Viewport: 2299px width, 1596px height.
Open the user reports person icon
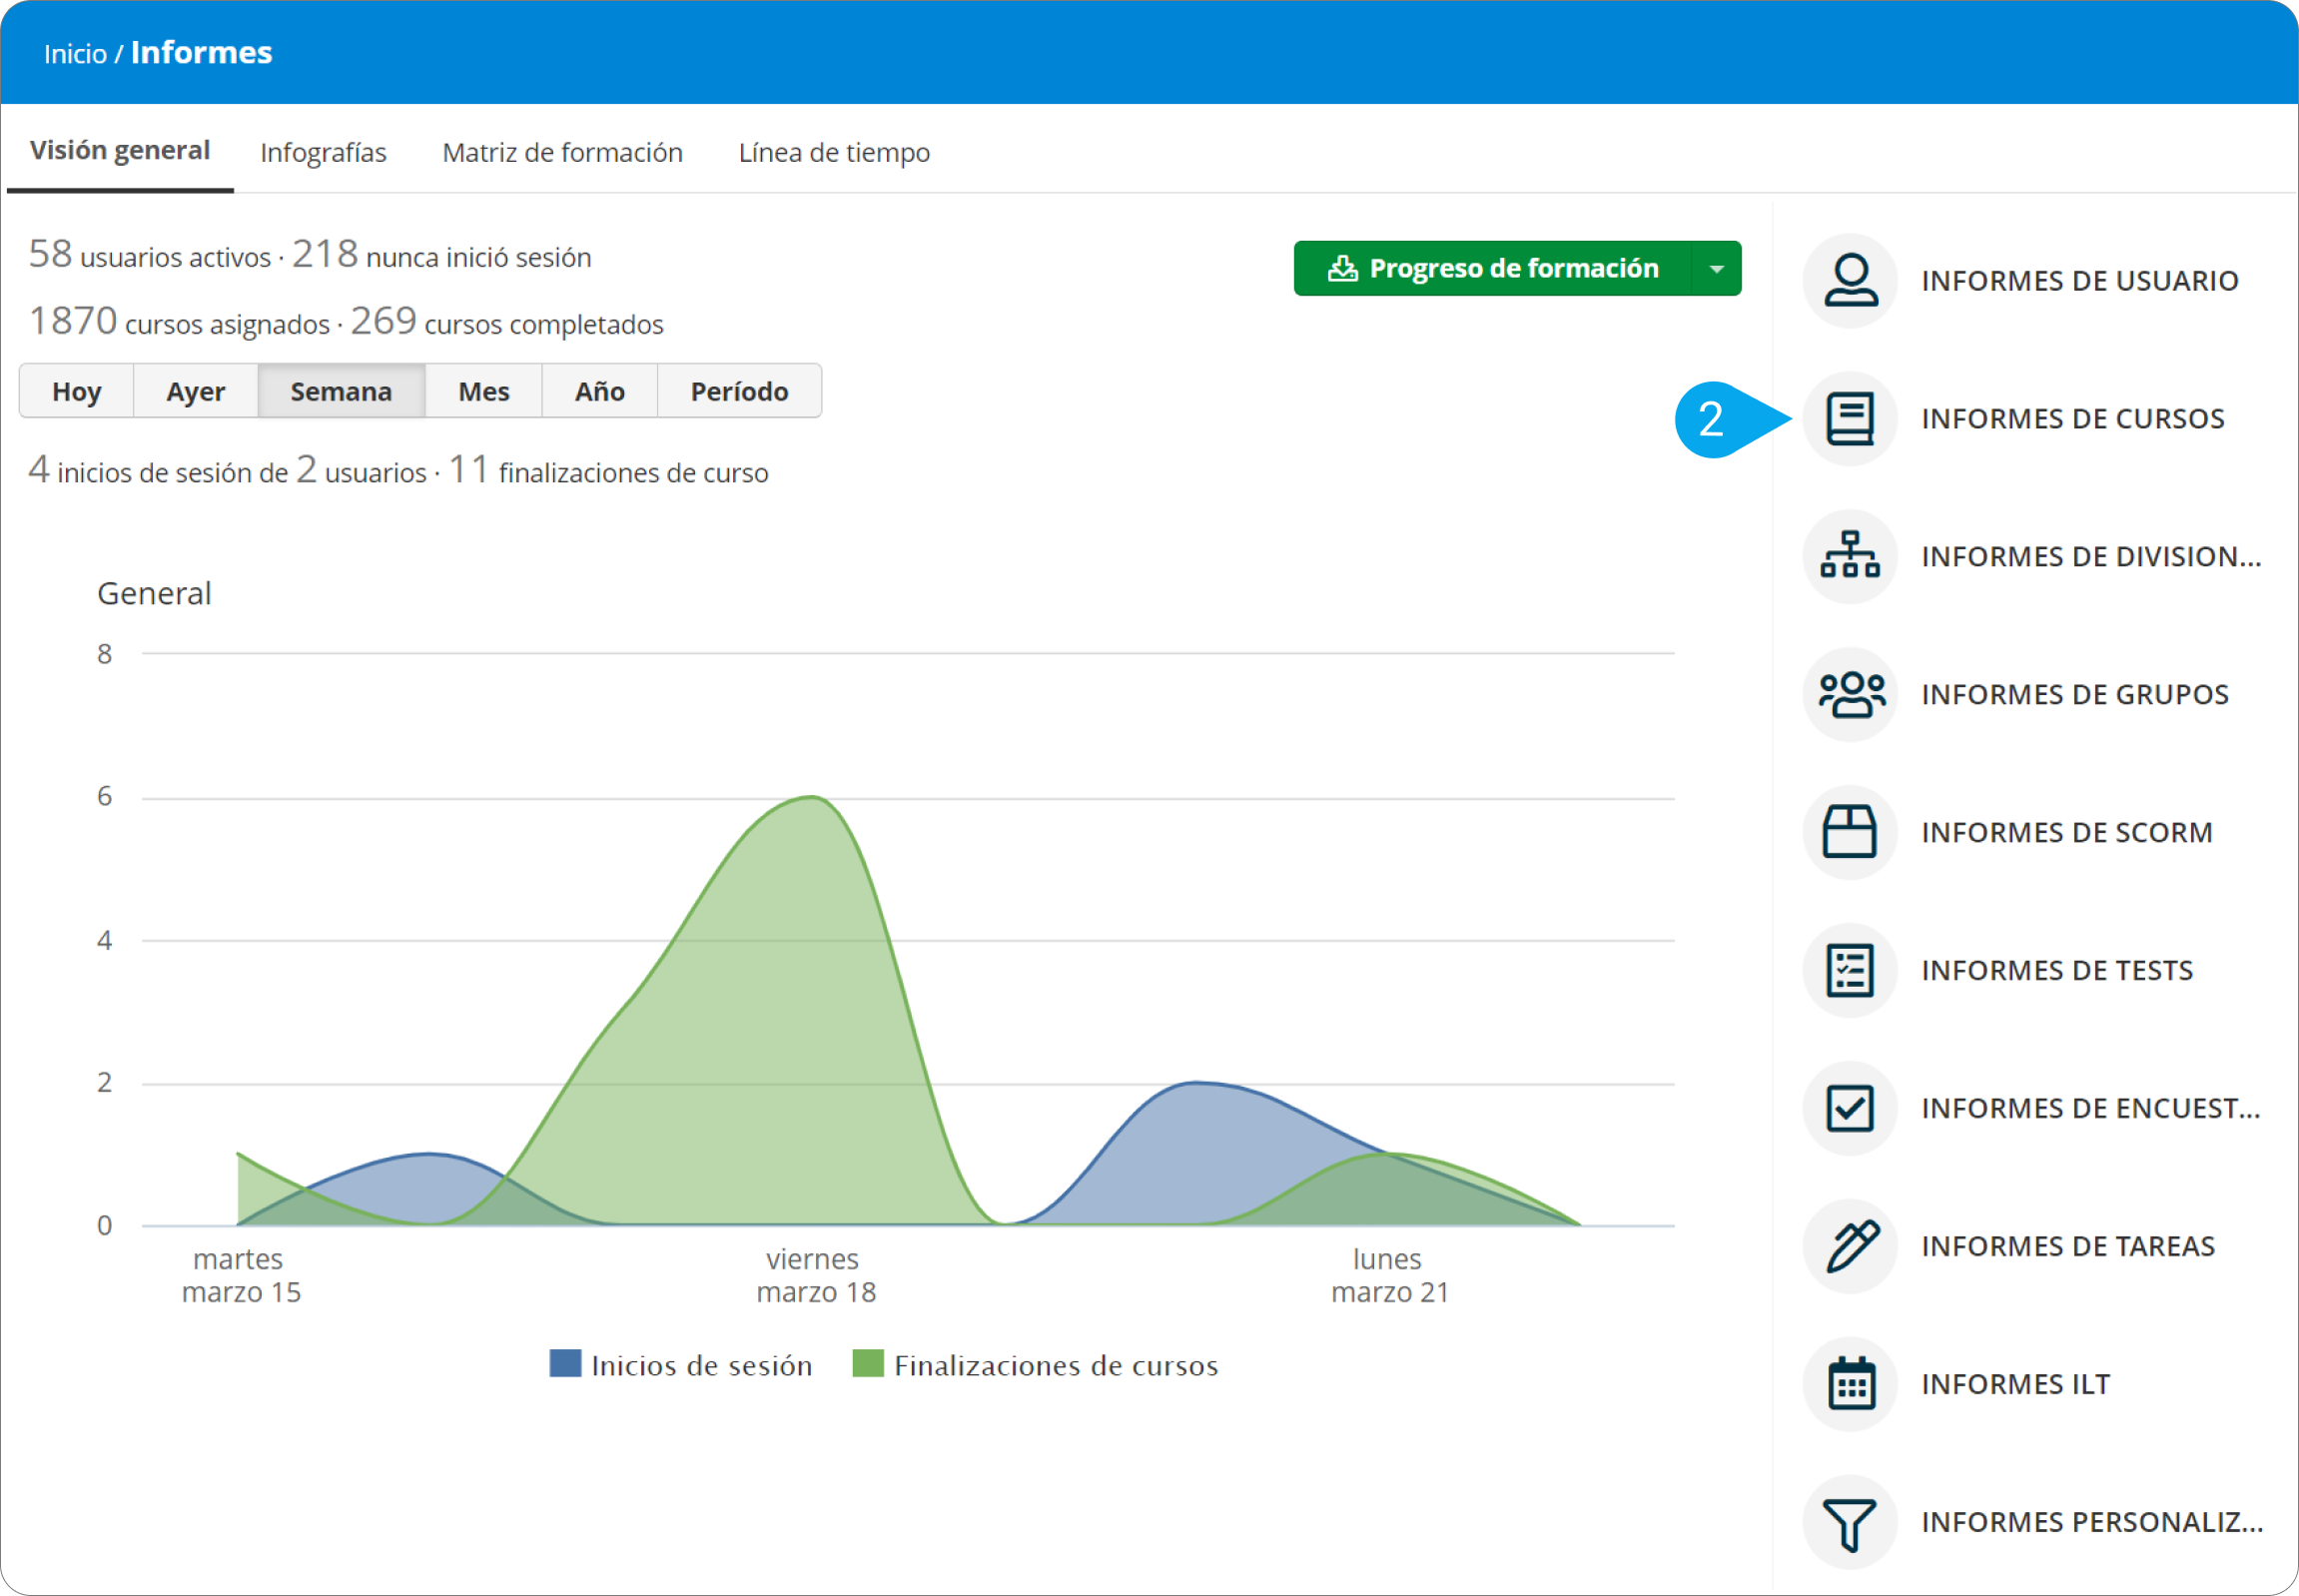pyautogui.click(x=1850, y=281)
